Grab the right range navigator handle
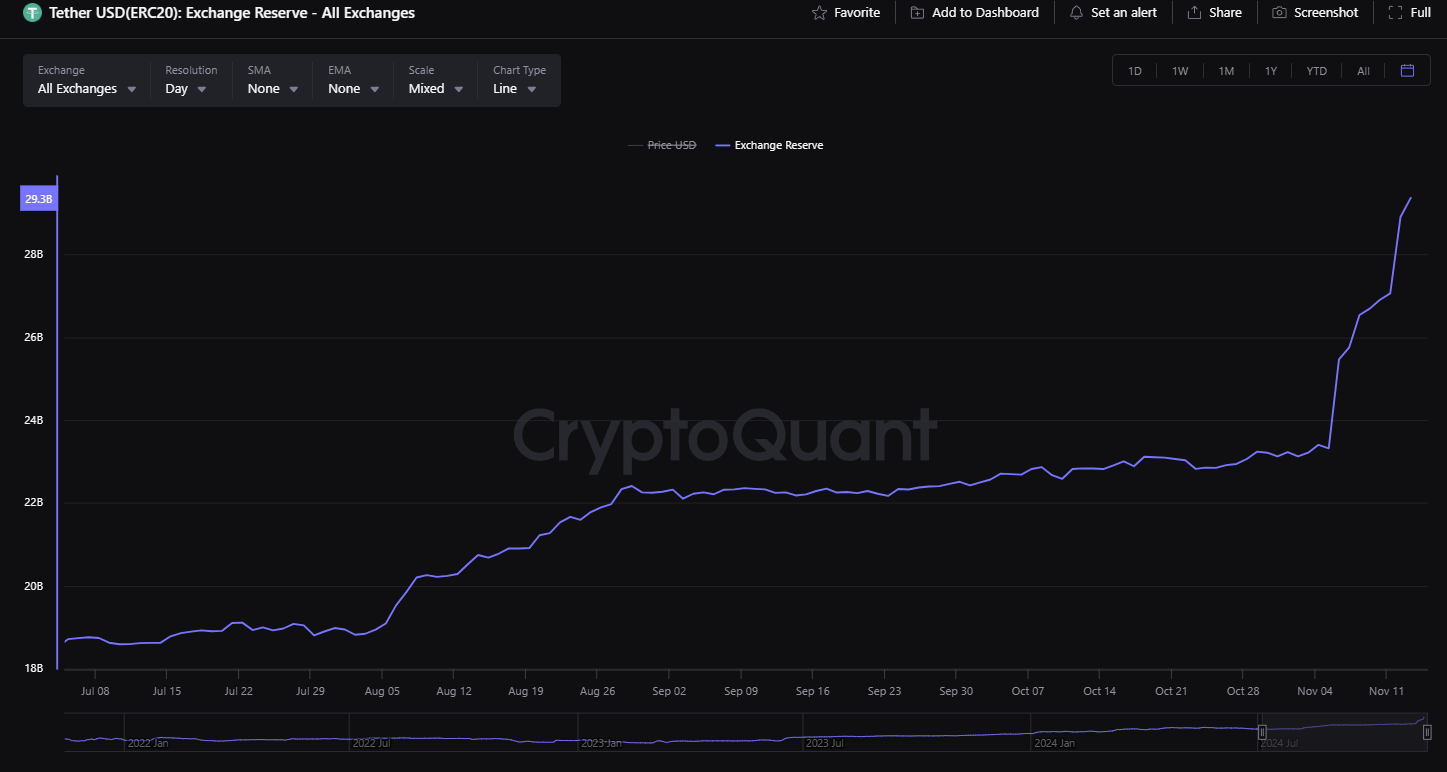Viewport: 1447px width, 772px height. tap(1427, 732)
